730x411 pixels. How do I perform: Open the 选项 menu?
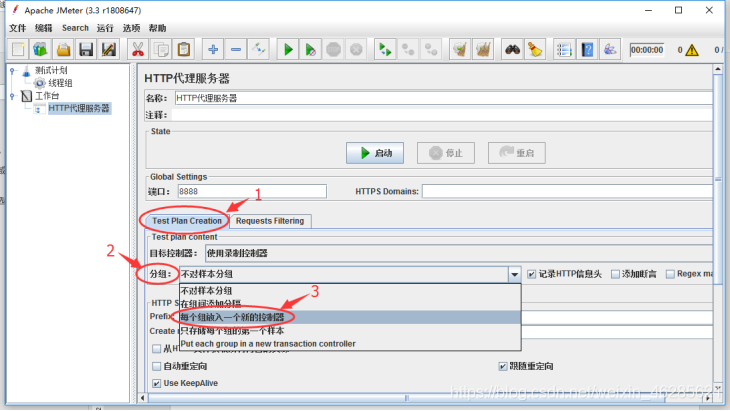(131, 28)
